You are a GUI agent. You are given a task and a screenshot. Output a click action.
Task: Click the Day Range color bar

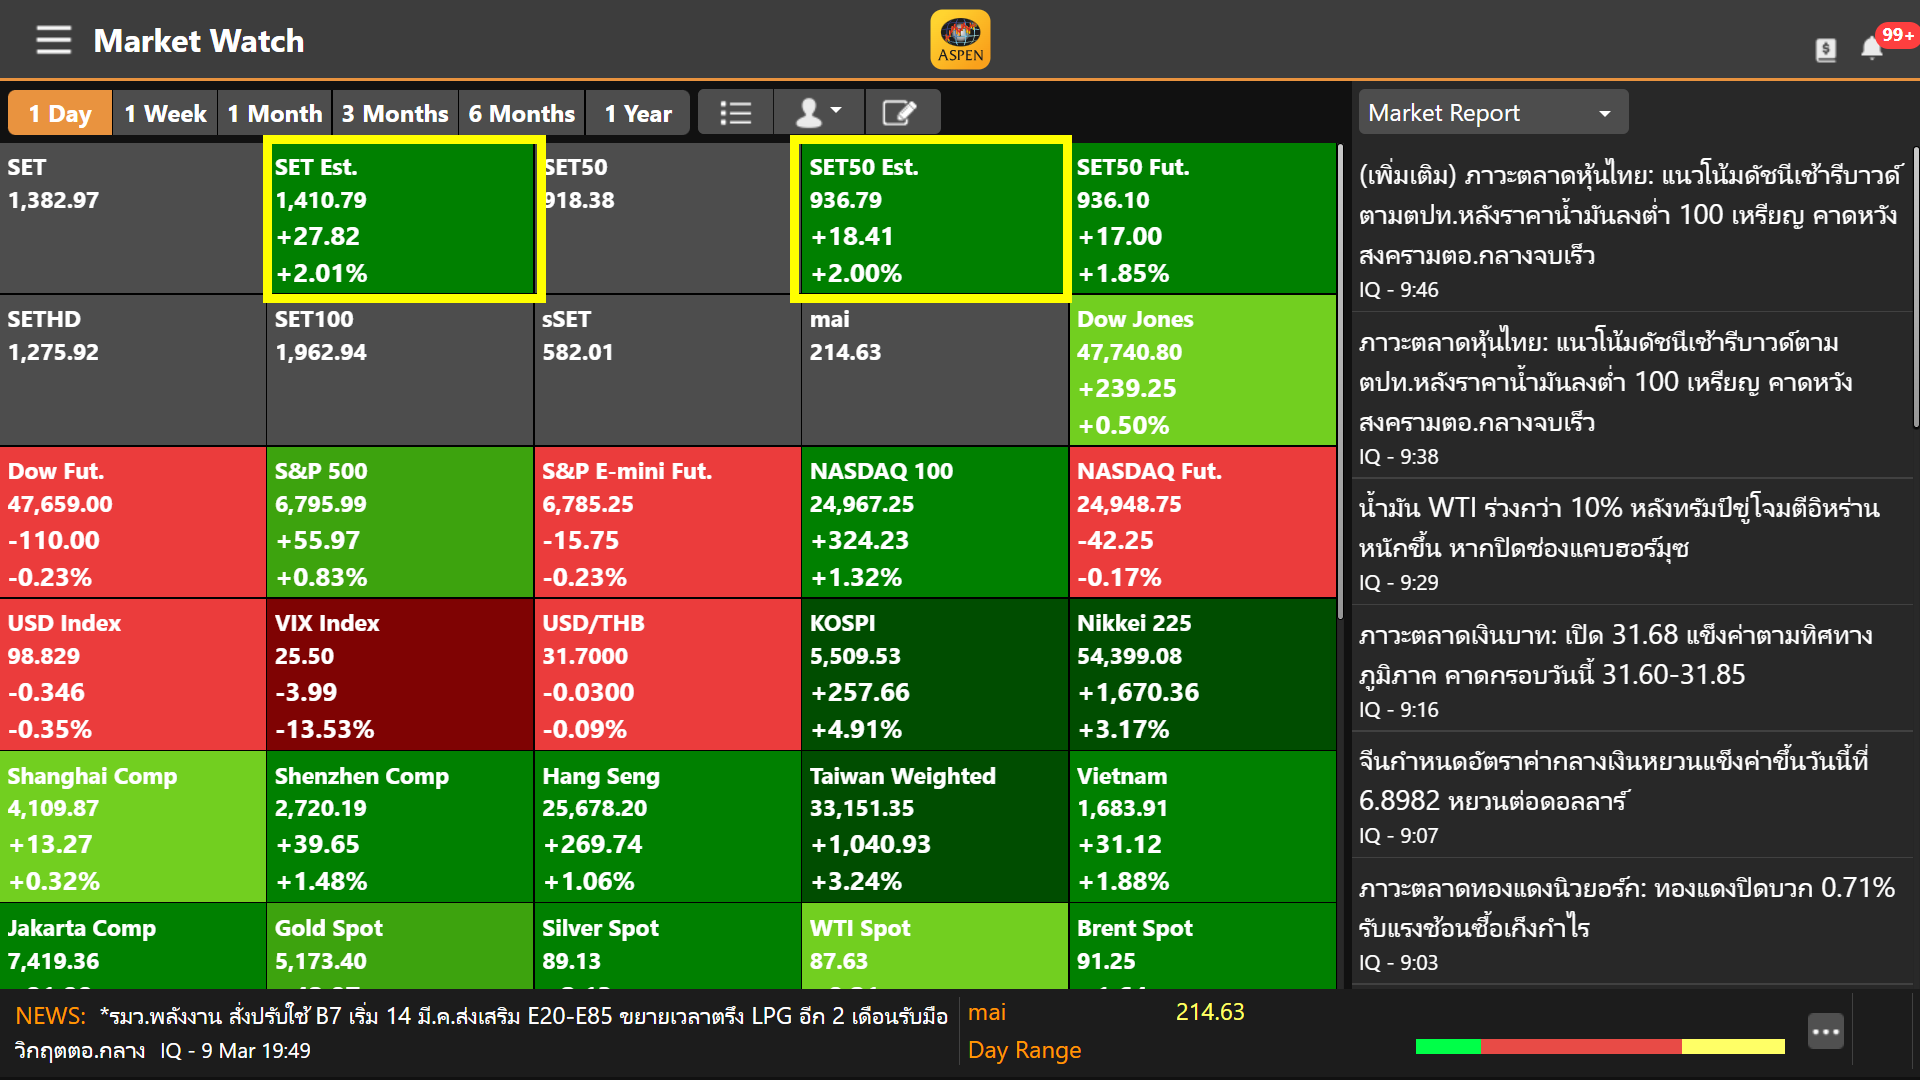coord(1599,1046)
